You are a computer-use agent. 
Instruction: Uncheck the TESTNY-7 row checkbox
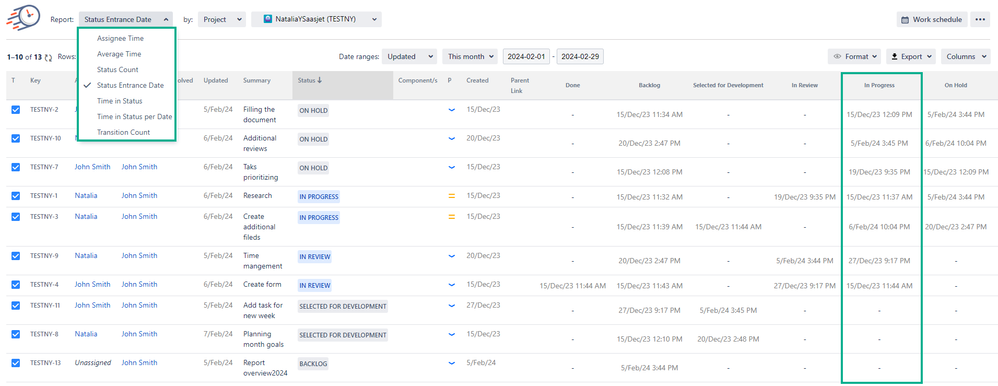[x=15, y=167]
